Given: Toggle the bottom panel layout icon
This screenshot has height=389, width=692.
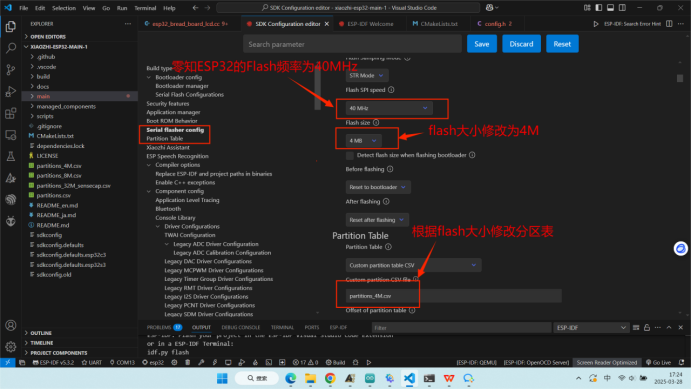Looking at the screenshot, I should click(x=610, y=8).
